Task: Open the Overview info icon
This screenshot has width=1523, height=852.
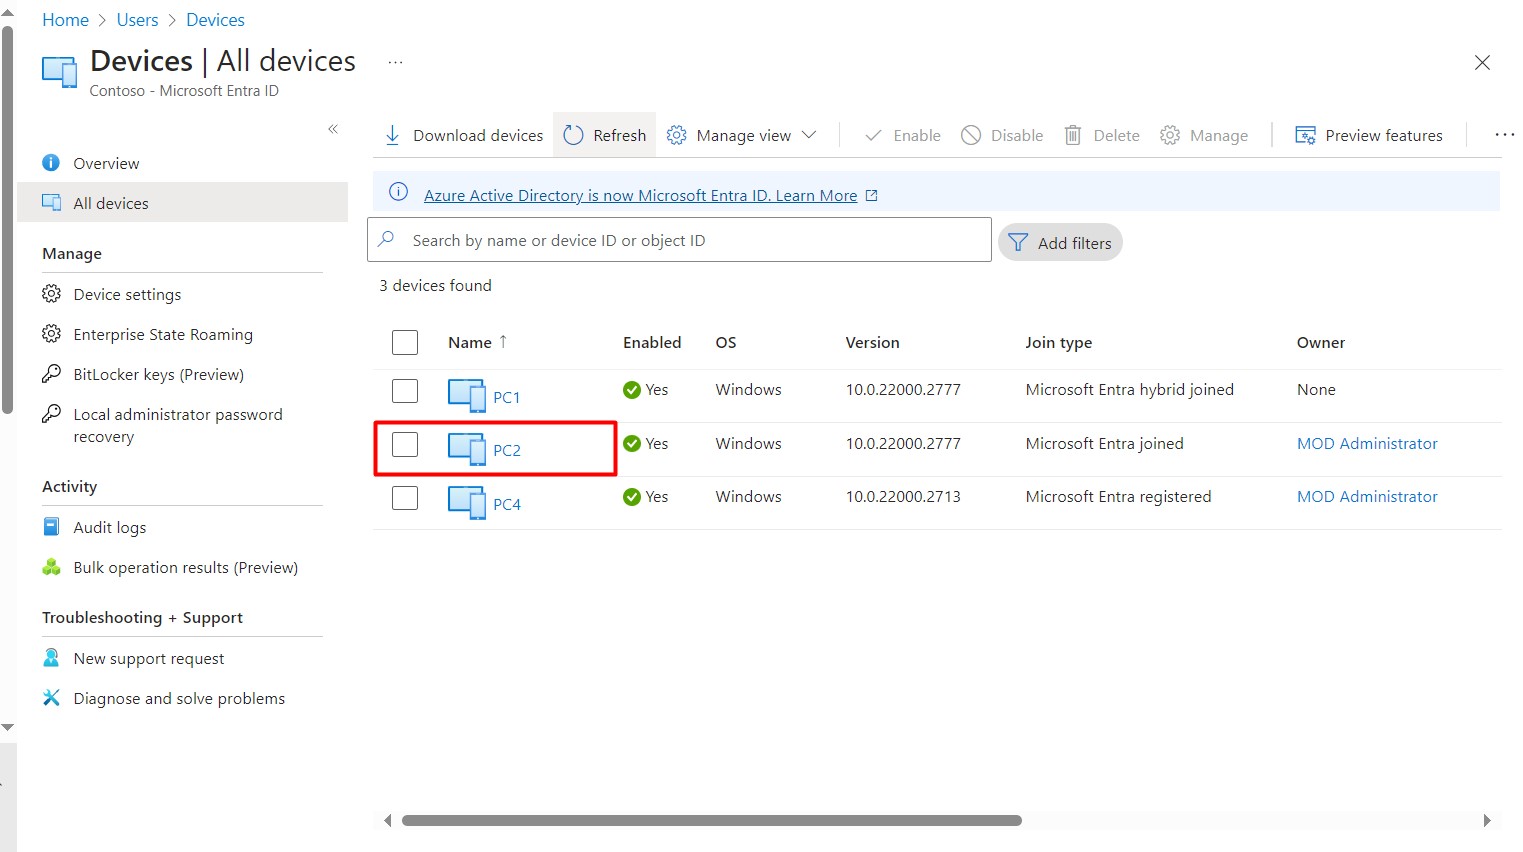Action: 51,162
